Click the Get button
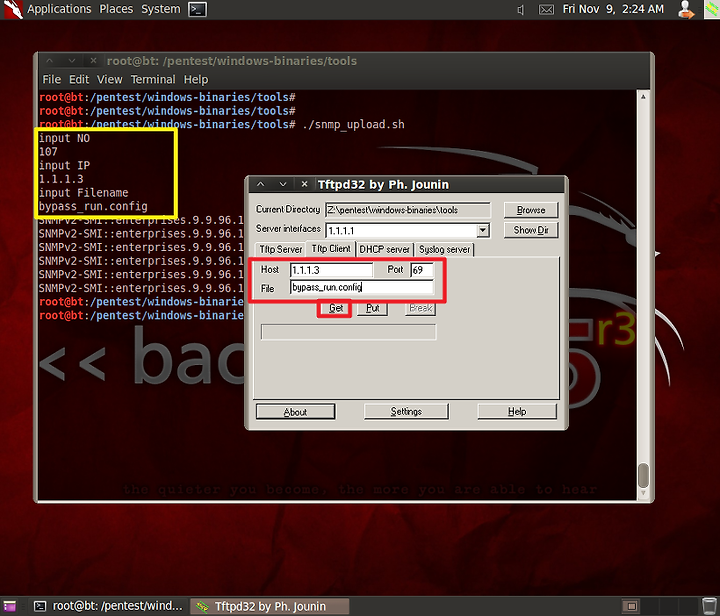Image resolution: width=720 pixels, height=616 pixels. [336, 308]
